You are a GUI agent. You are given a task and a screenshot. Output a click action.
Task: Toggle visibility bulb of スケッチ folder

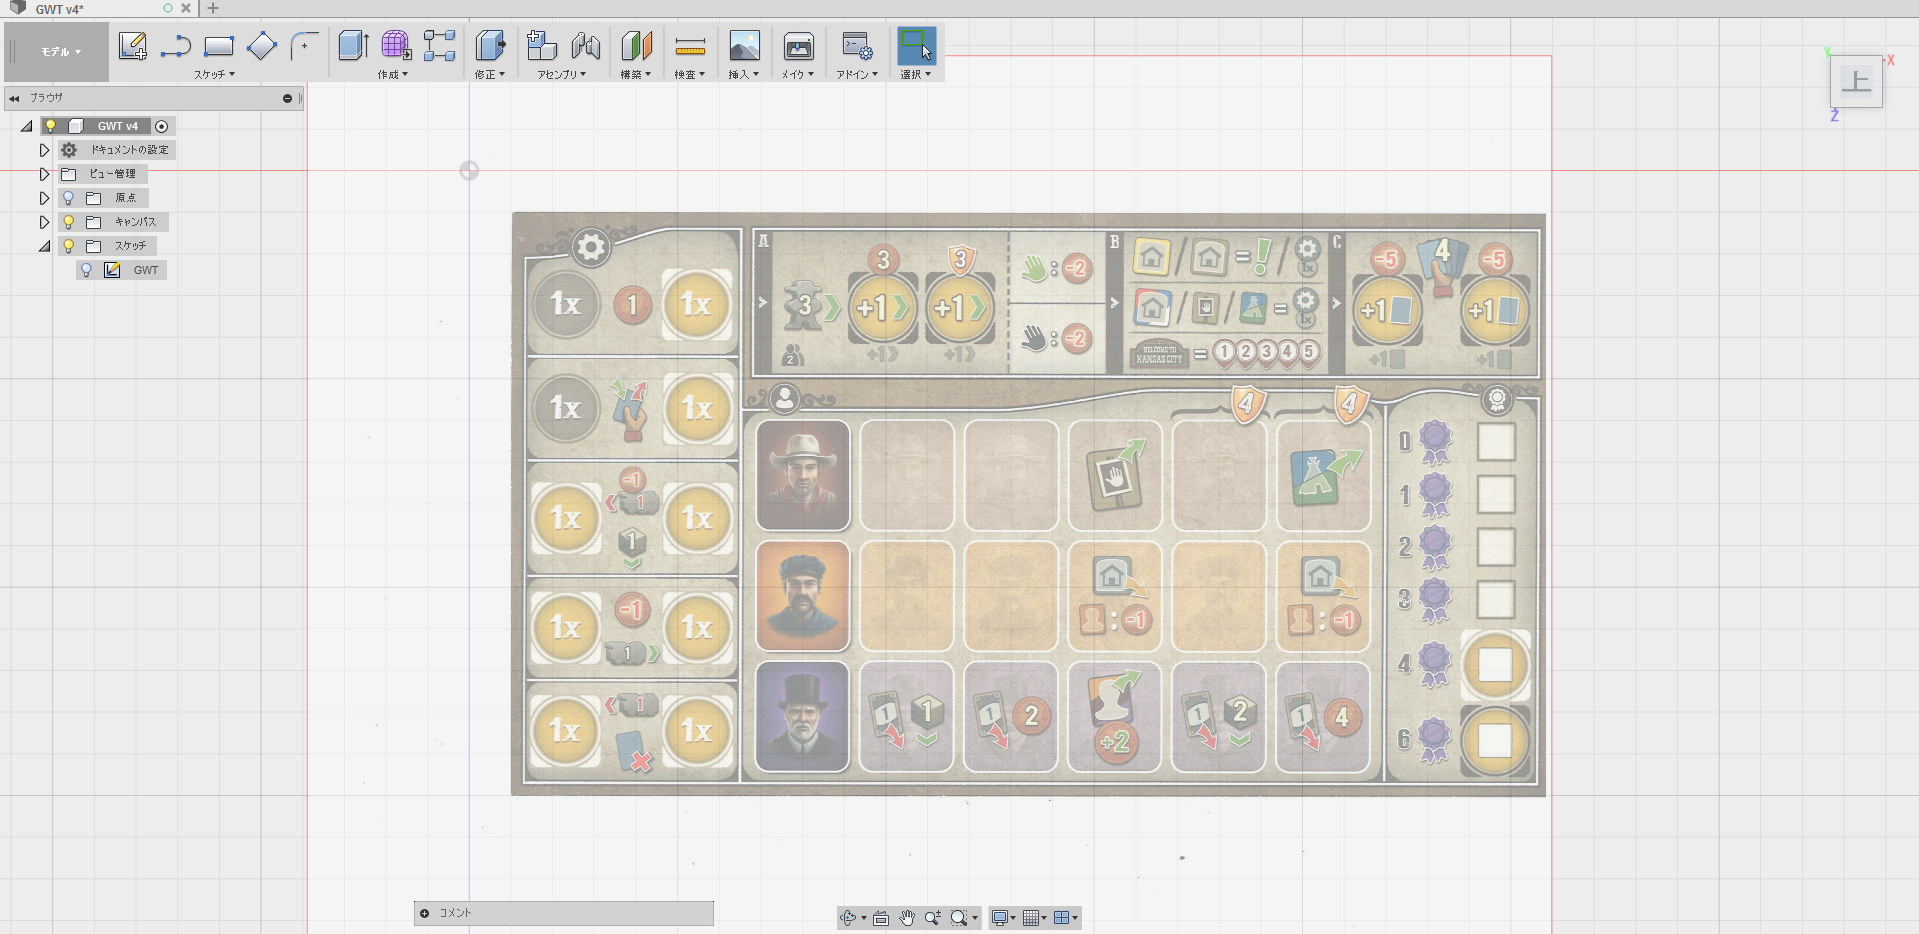click(x=68, y=246)
